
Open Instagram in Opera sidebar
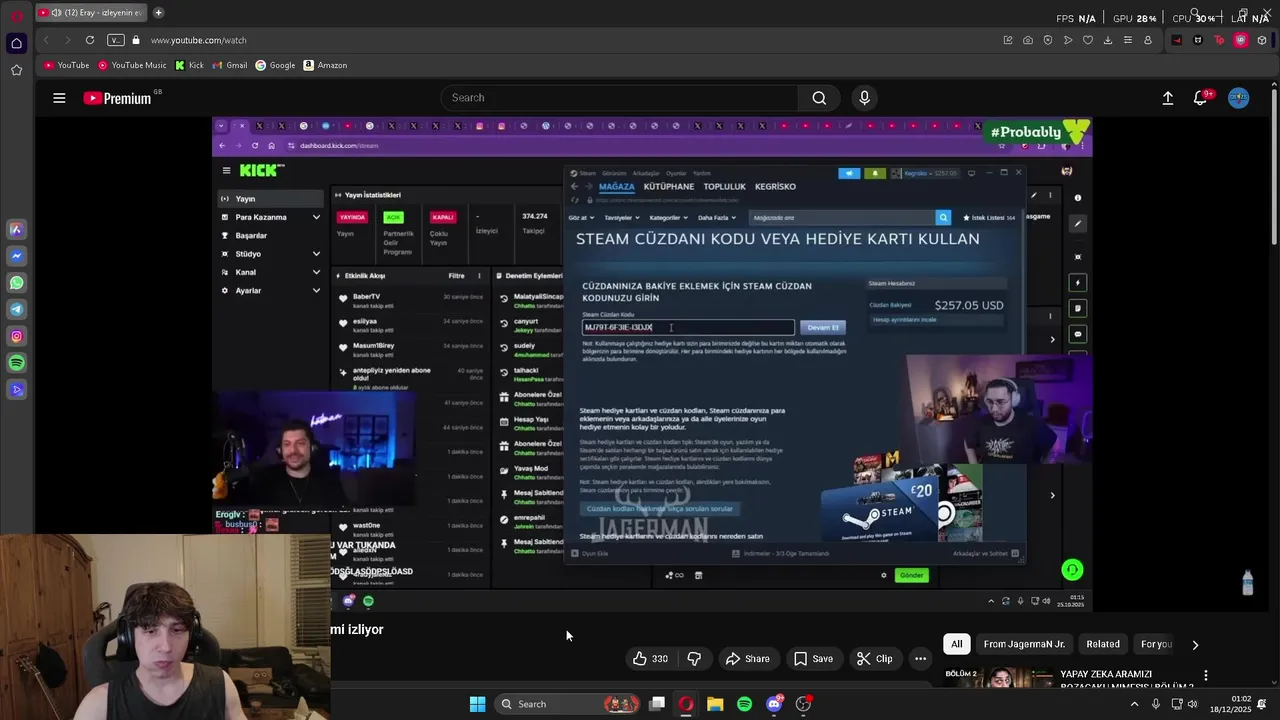pos(16,337)
